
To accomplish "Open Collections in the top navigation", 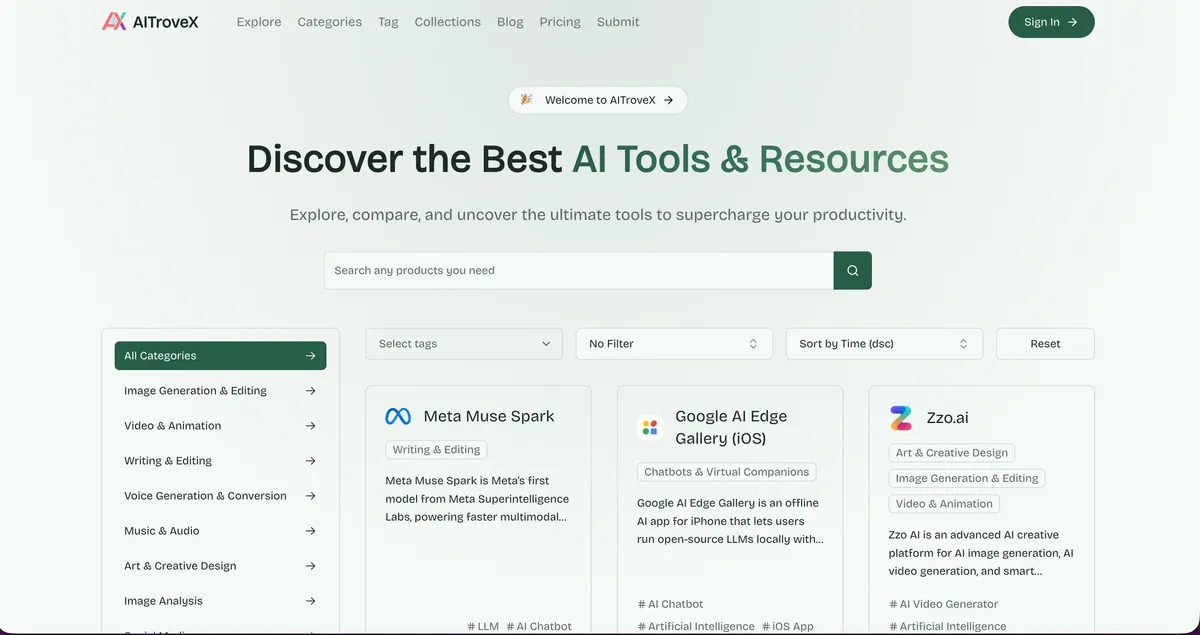I will pos(447,22).
